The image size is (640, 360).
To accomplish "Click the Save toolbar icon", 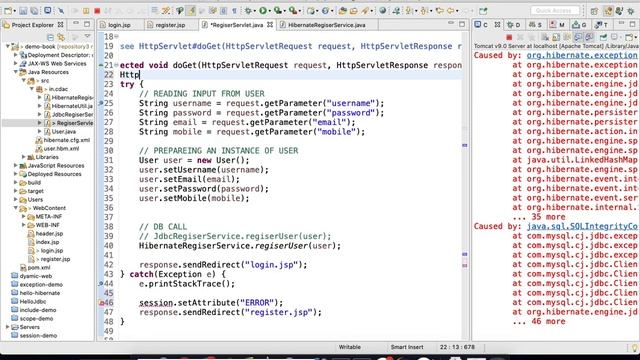I will [23, 11].
